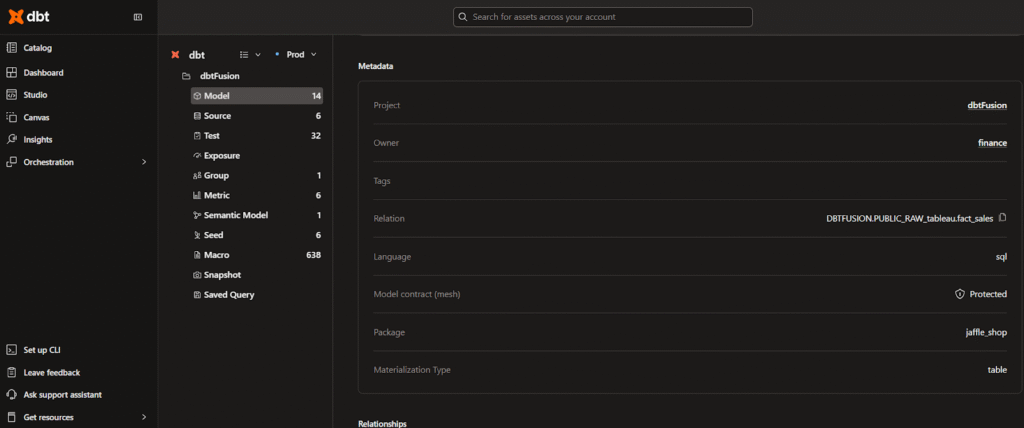
Task: Select the Semantic Model item
Action: (235, 215)
